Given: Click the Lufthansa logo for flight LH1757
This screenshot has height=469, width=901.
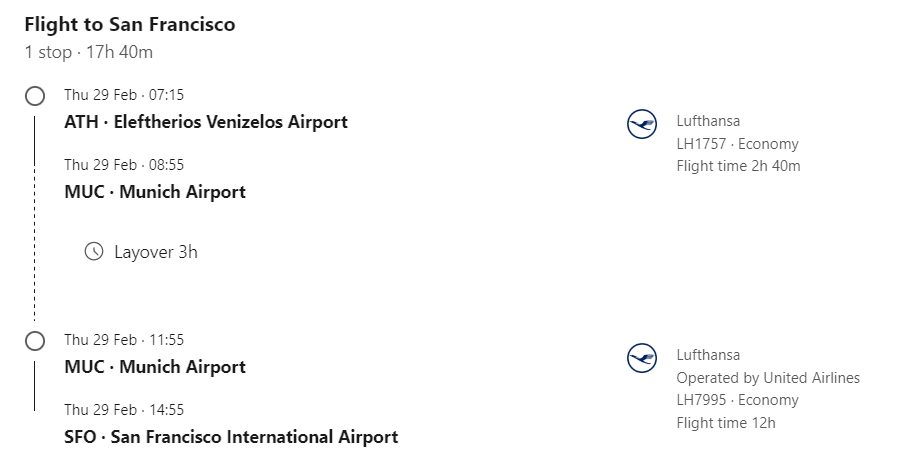Looking at the screenshot, I should [642, 124].
